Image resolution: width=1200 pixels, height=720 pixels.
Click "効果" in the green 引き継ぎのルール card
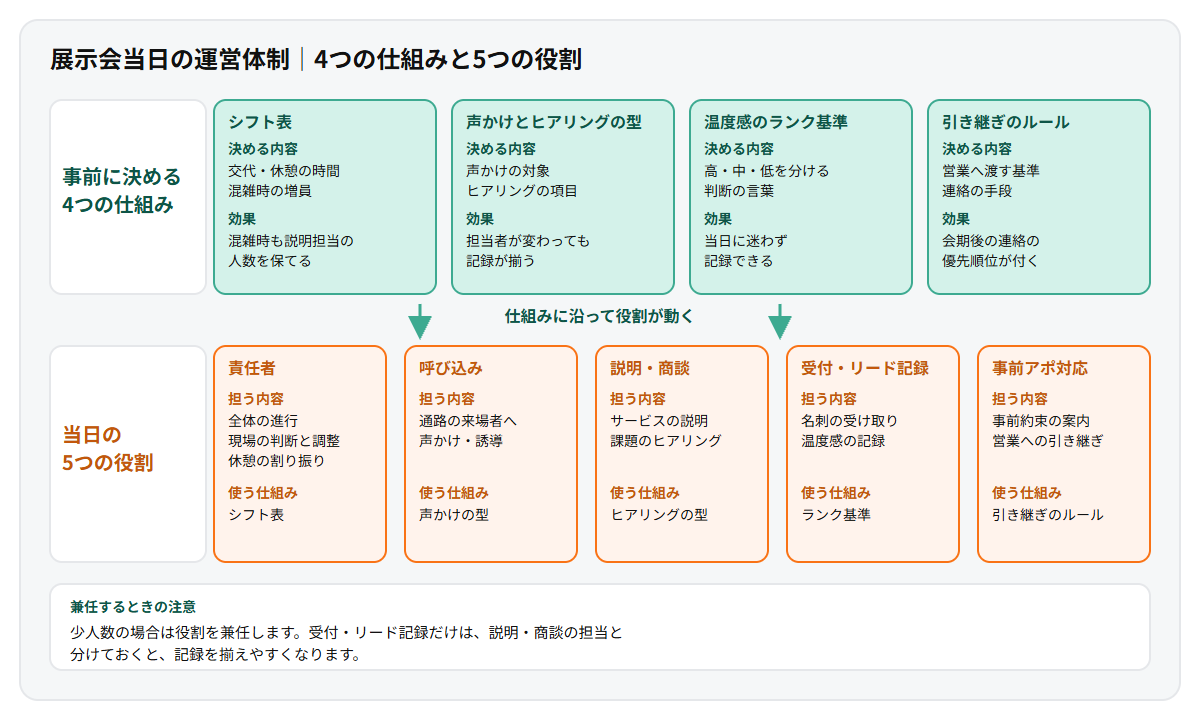(x=956, y=219)
